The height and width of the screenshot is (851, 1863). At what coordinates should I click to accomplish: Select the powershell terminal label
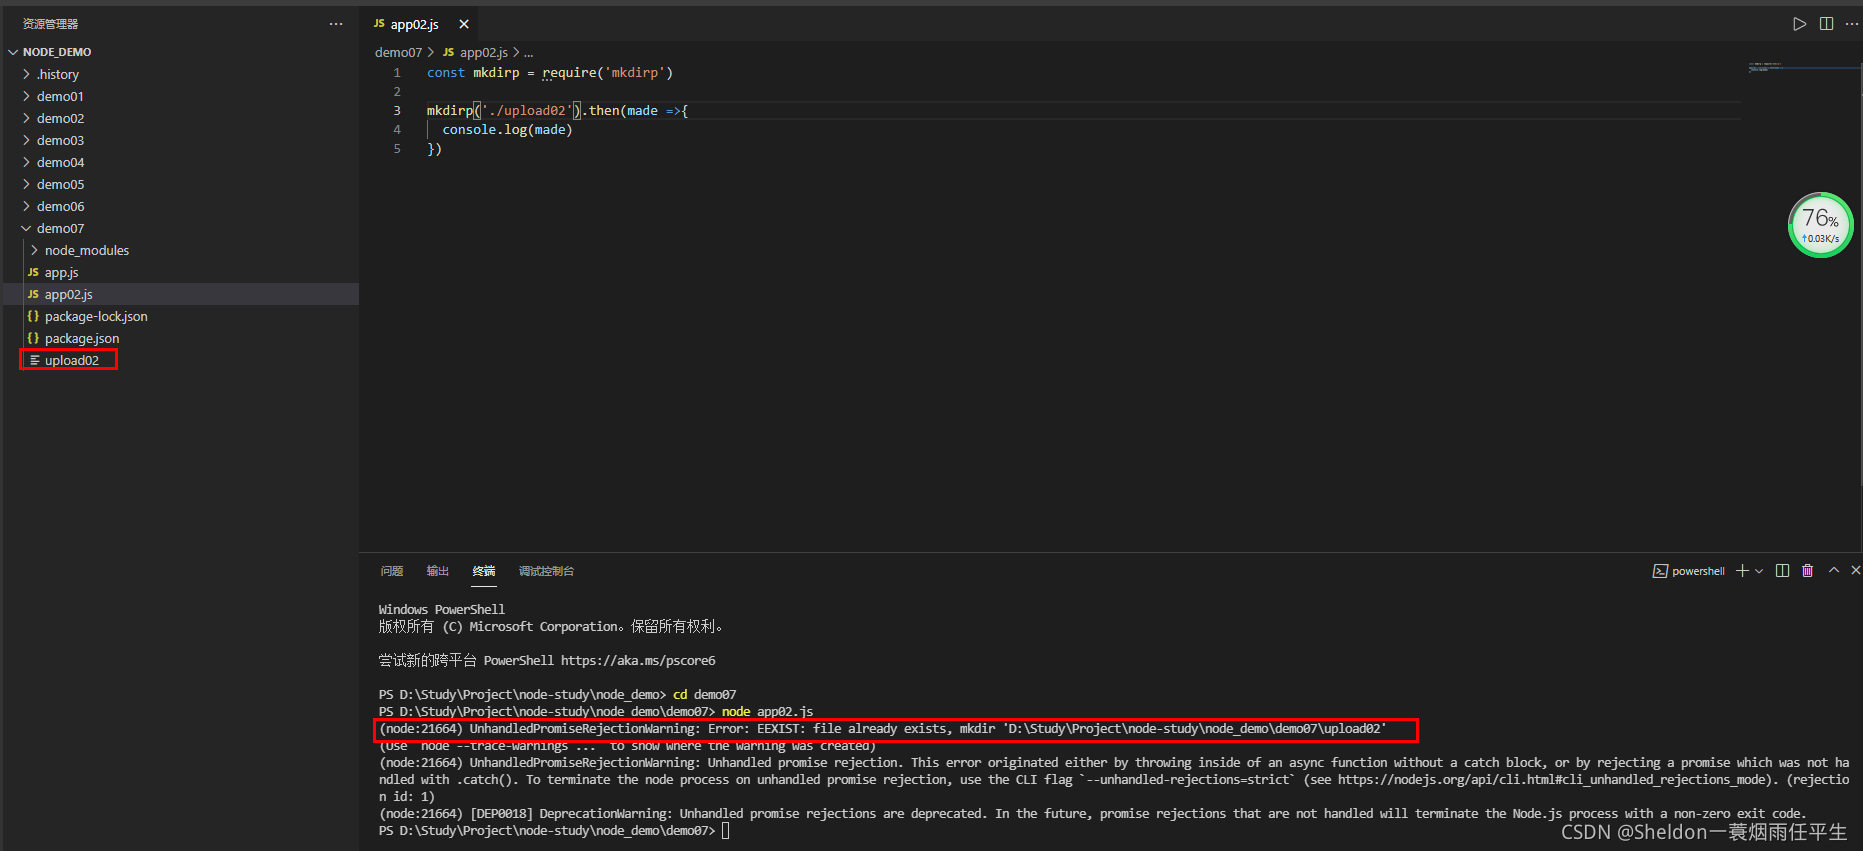pos(1689,571)
